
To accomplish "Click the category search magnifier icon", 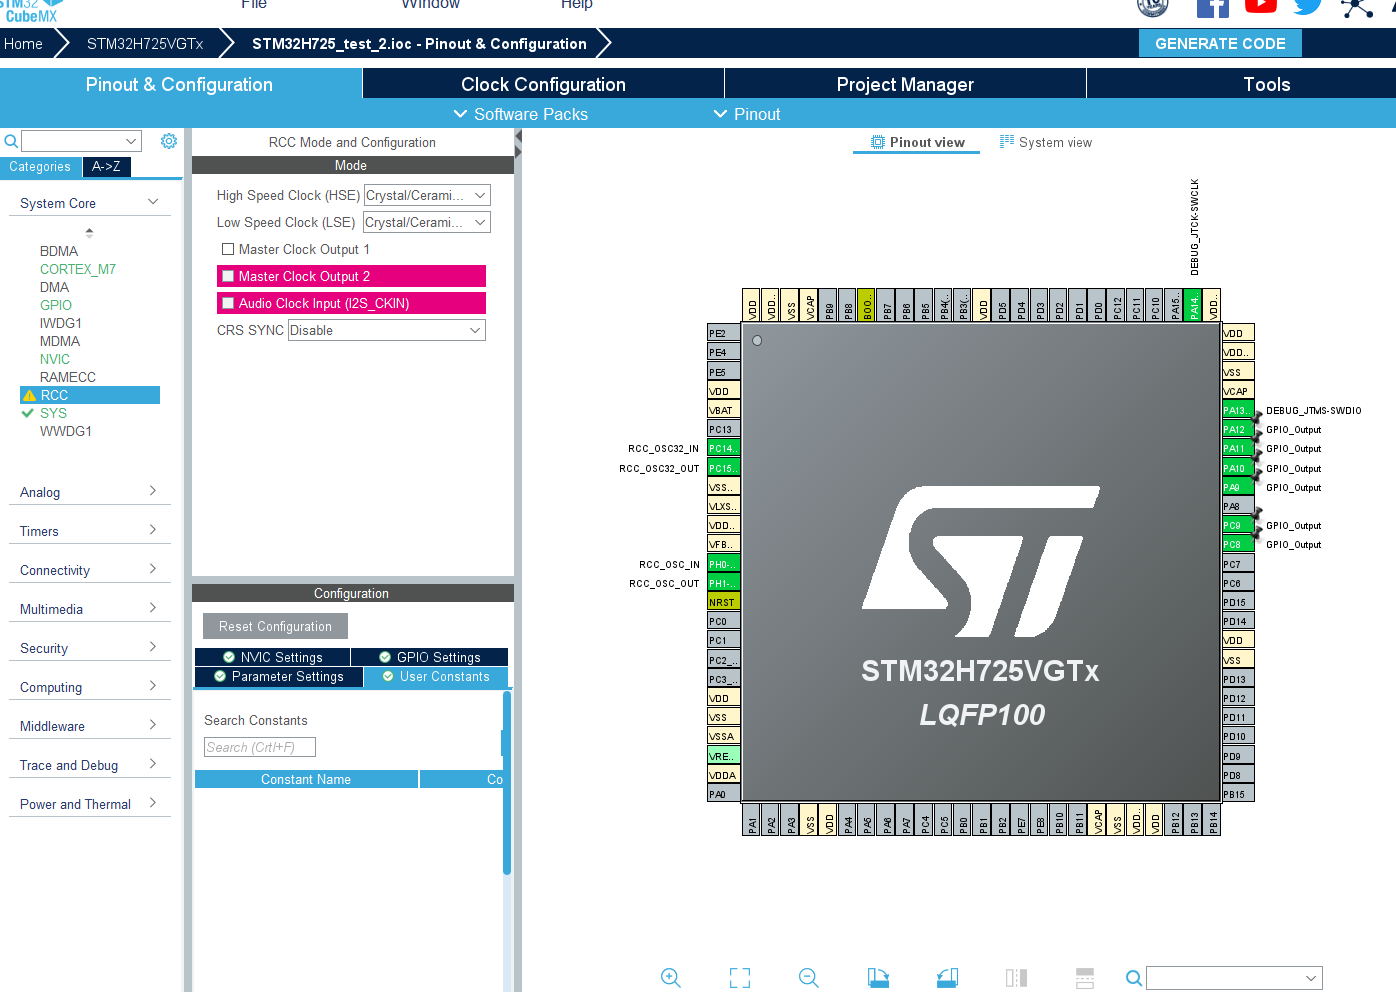I will click(x=10, y=141).
